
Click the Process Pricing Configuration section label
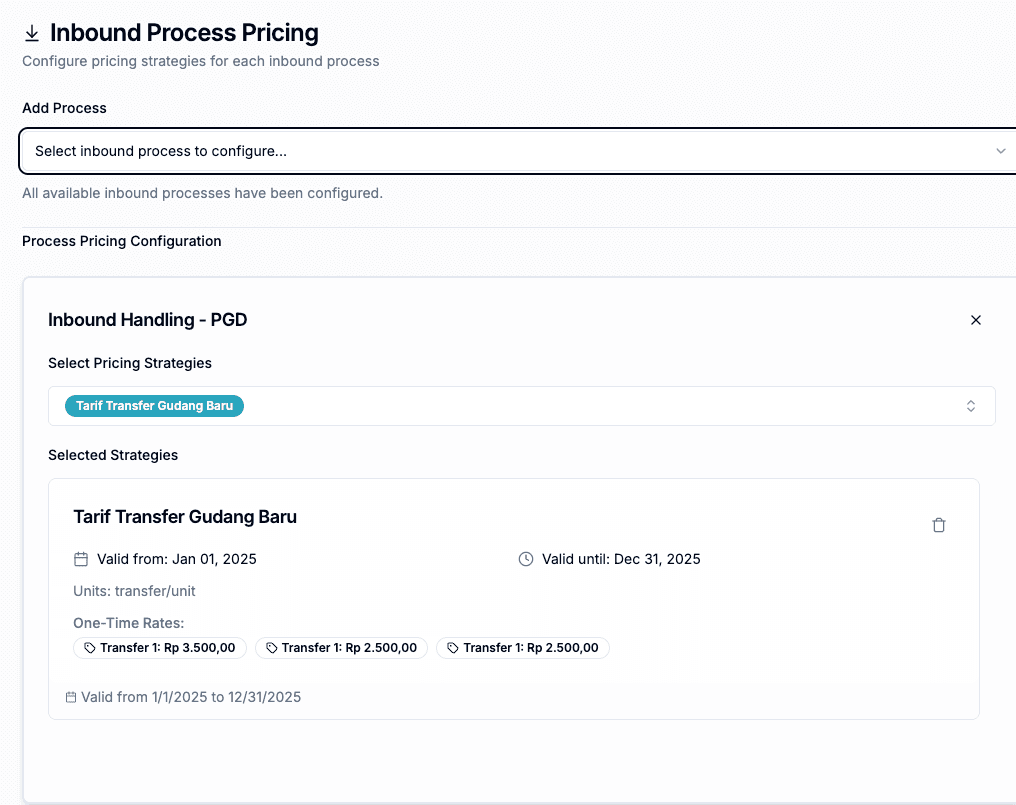(122, 241)
